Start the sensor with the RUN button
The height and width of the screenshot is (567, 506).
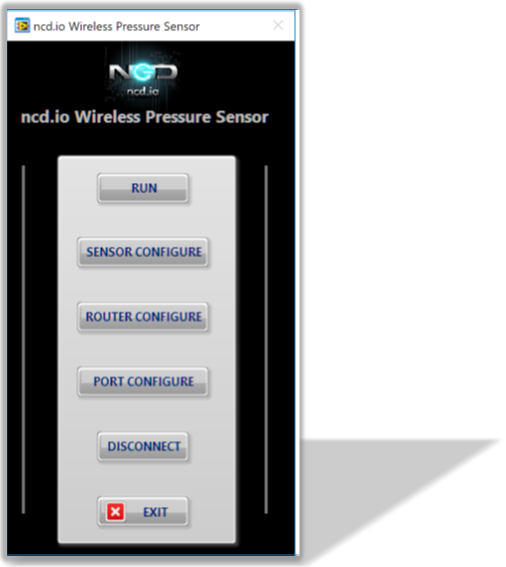point(143,188)
